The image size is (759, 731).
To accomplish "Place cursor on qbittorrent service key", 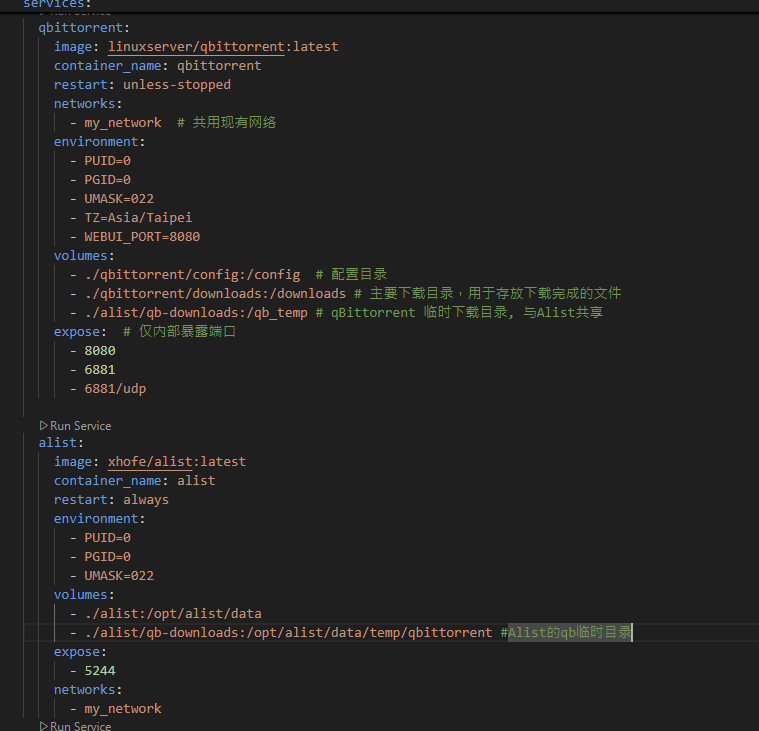I will [x=80, y=28].
